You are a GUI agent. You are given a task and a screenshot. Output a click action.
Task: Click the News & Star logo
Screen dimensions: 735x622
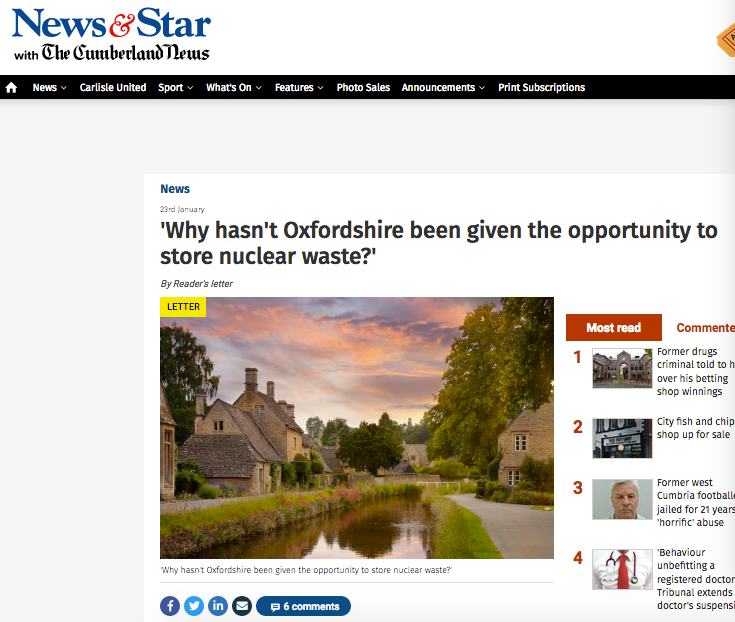(x=112, y=35)
